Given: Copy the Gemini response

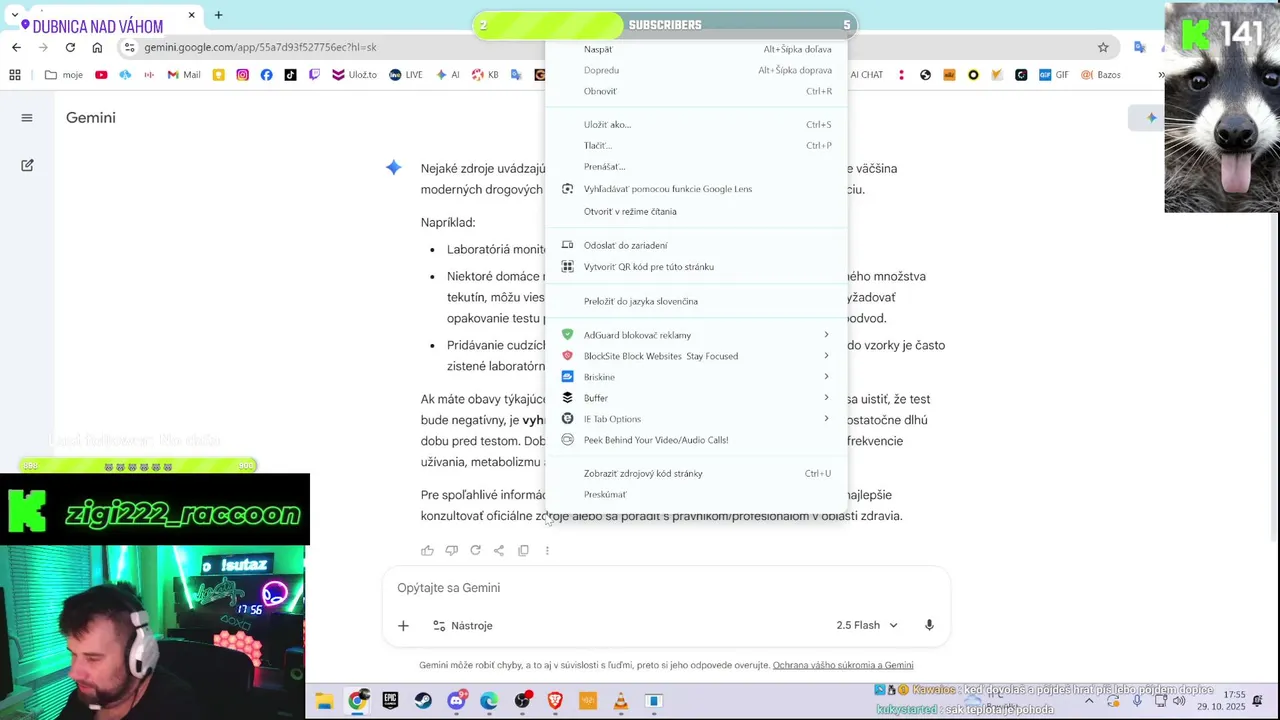Looking at the screenshot, I should pos(523,550).
